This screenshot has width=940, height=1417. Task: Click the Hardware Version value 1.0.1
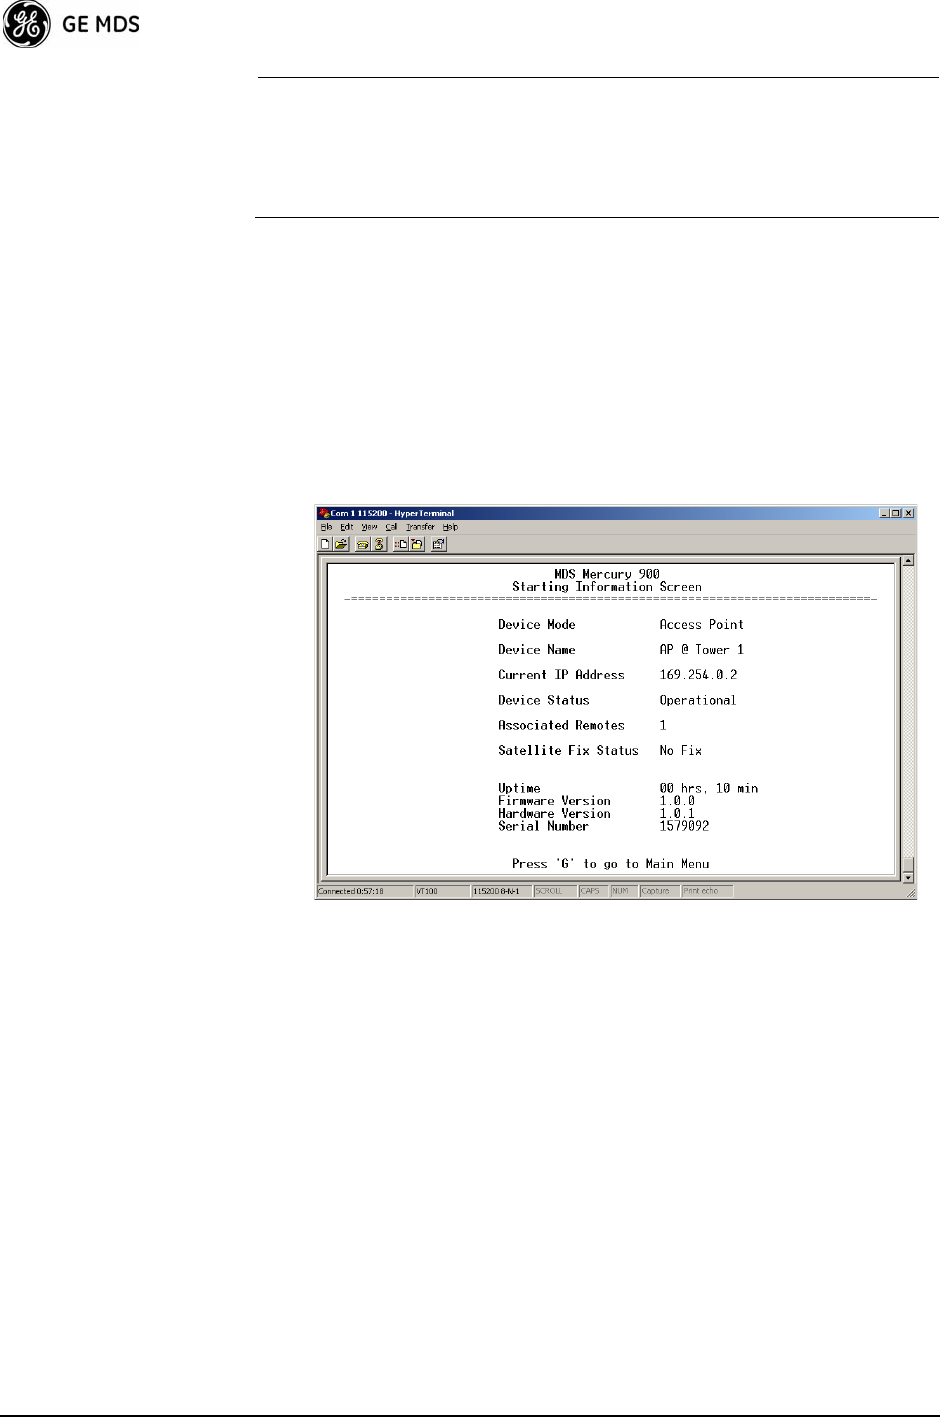click(677, 814)
